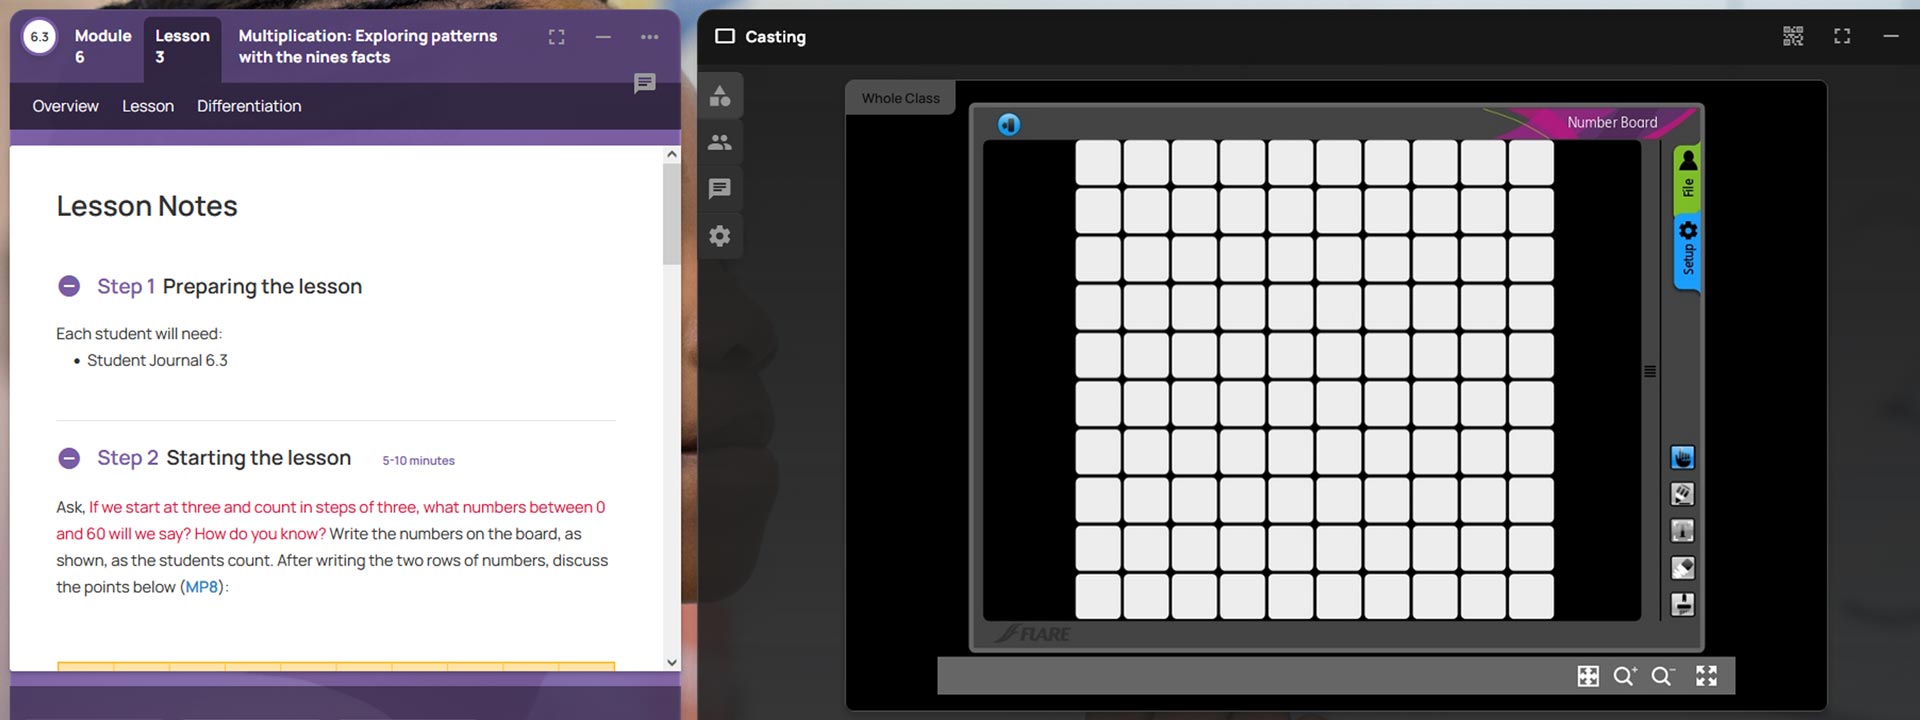Switch to the Lesson tab
The image size is (1920, 720).
point(148,106)
